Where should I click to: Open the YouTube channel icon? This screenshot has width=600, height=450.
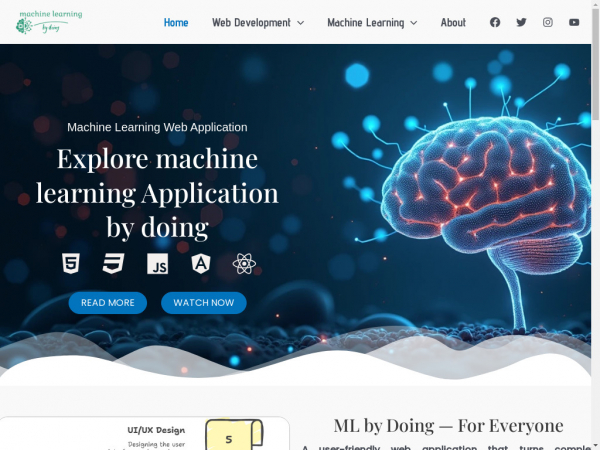[573, 22]
